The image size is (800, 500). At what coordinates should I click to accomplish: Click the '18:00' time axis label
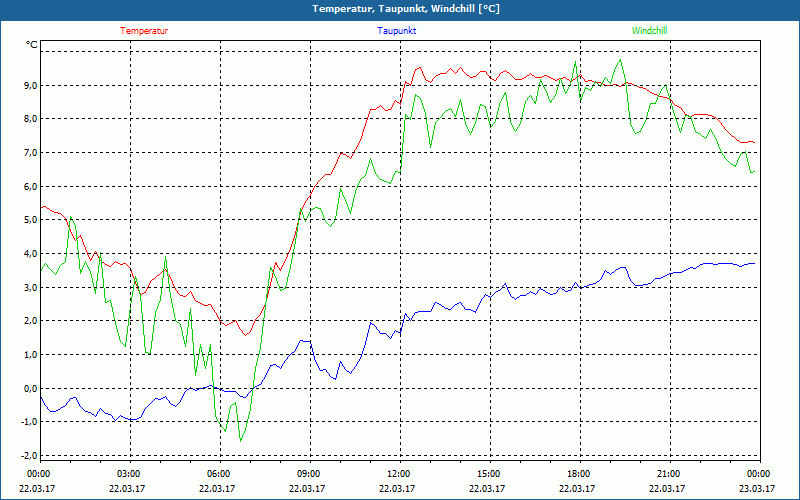point(578,474)
